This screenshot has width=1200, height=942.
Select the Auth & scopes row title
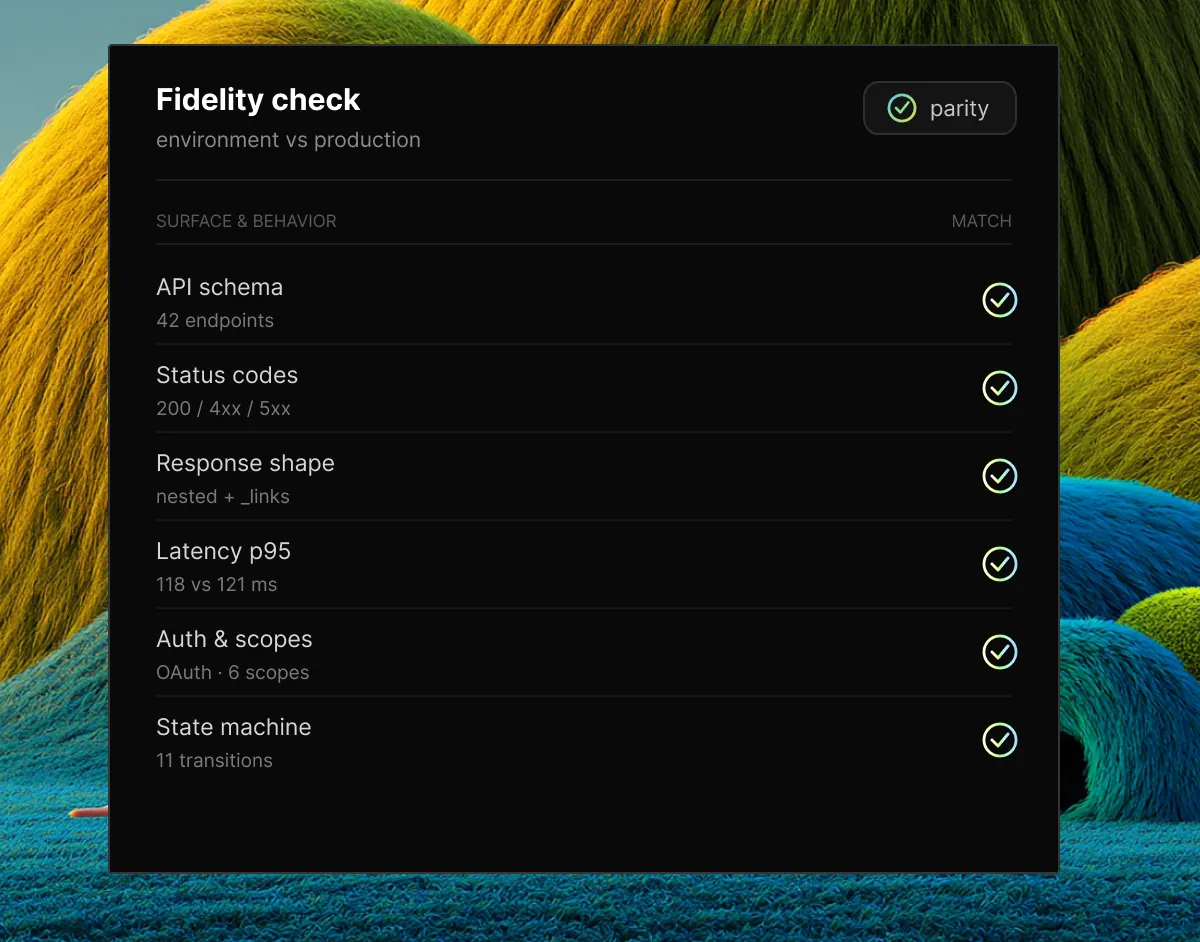tap(234, 639)
